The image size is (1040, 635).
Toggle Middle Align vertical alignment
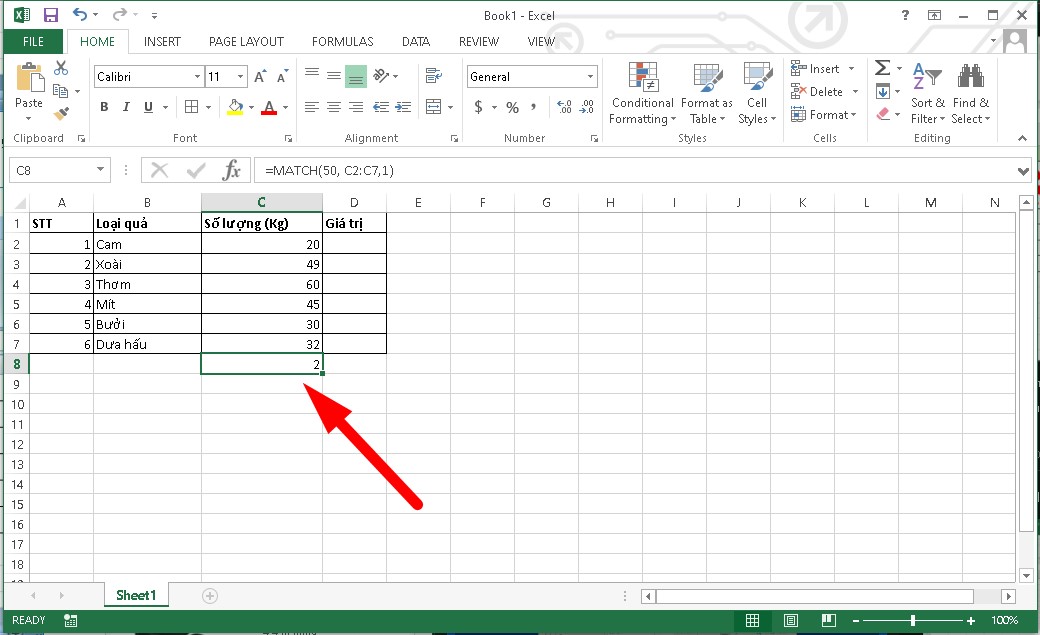click(334, 76)
